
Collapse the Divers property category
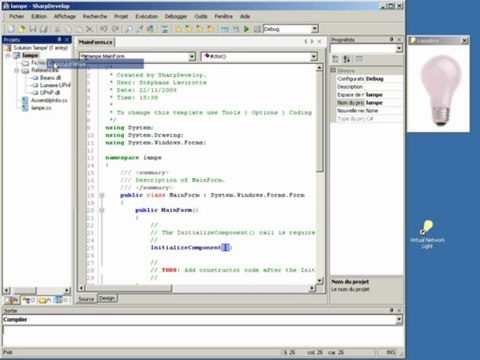click(333, 70)
